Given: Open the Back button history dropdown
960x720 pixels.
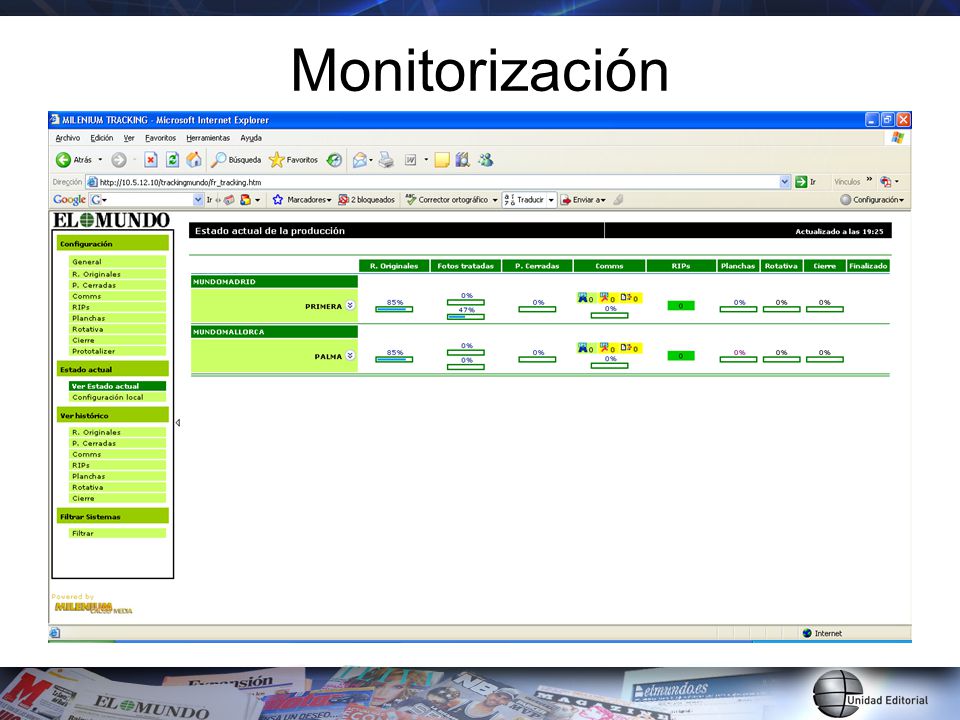Looking at the screenshot, I should pos(100,160).
